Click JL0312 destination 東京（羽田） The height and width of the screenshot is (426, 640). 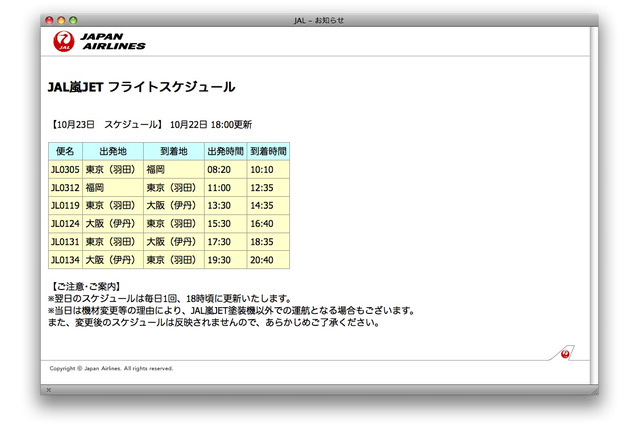[171, 188]
